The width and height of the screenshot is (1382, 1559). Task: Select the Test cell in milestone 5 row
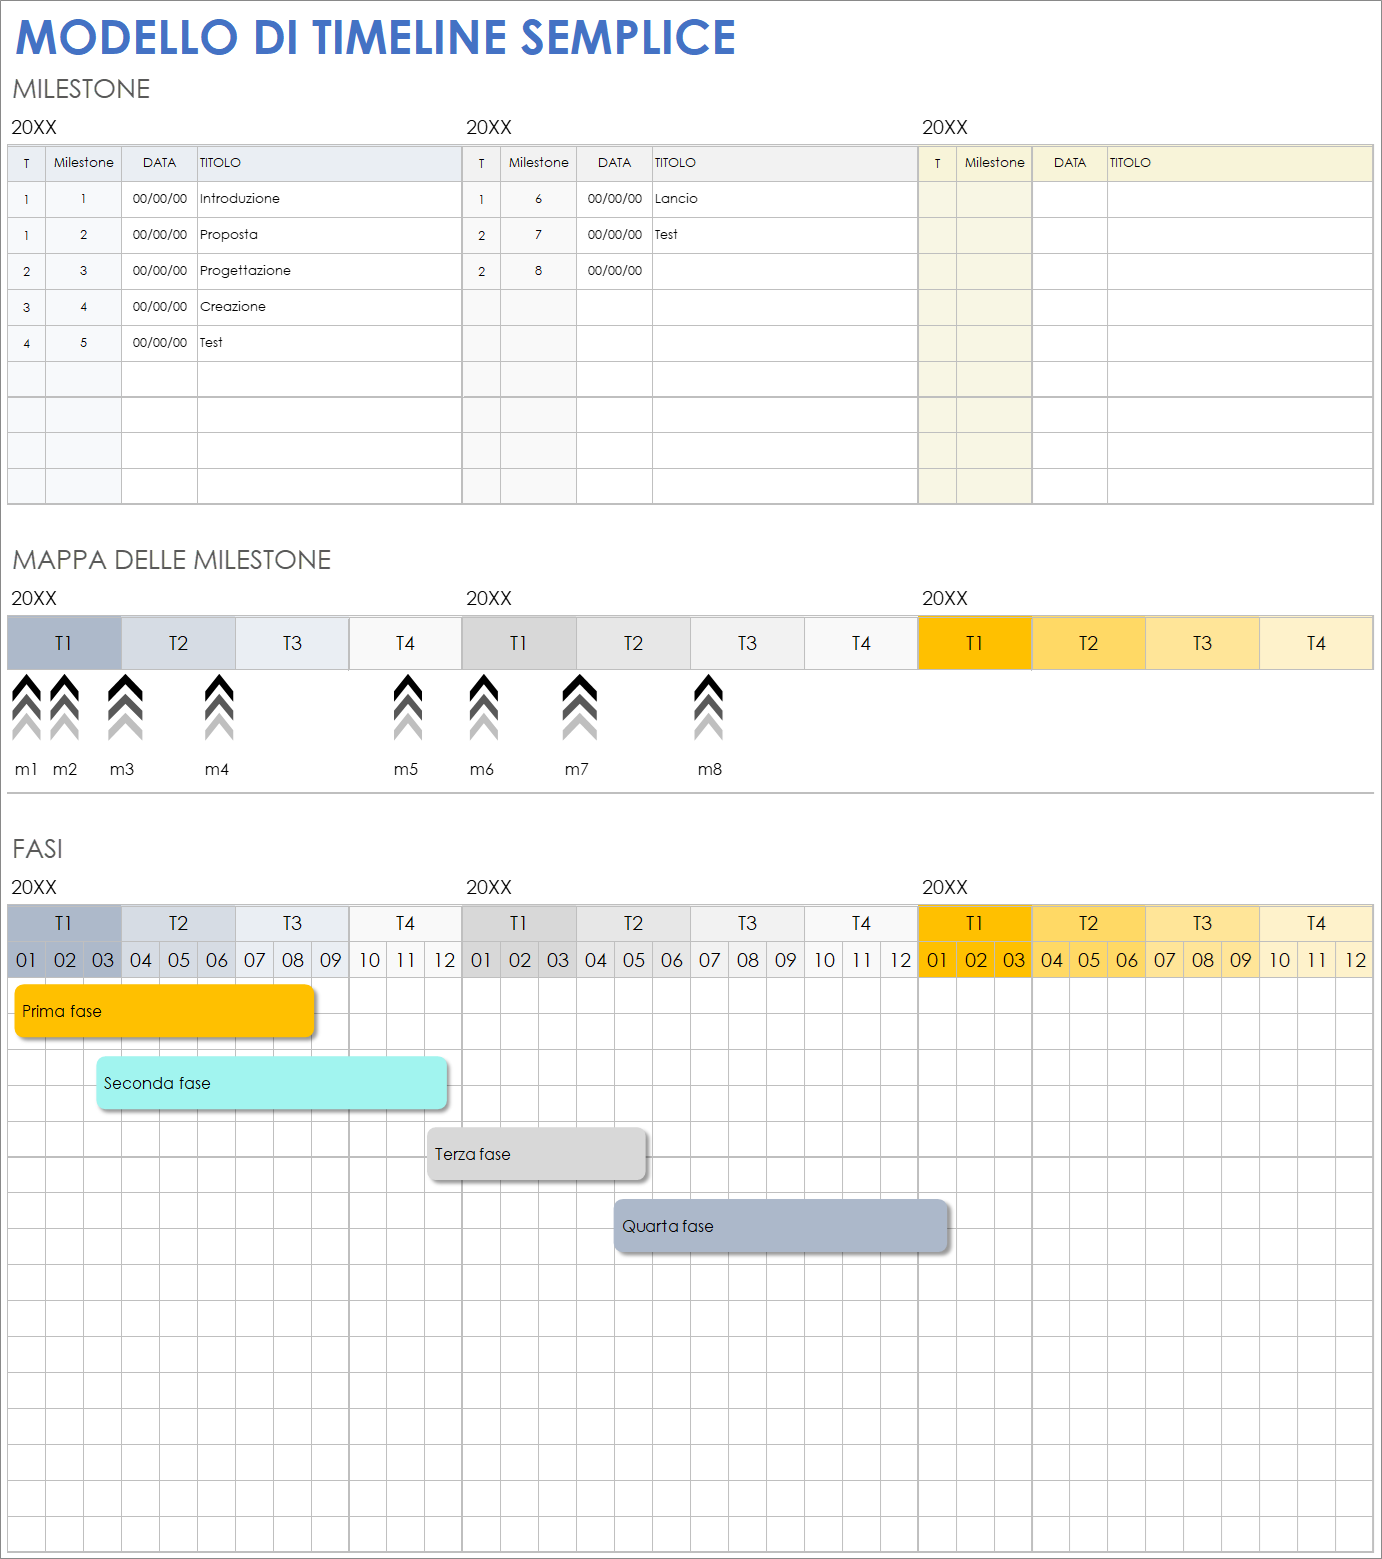click(329, 343)
